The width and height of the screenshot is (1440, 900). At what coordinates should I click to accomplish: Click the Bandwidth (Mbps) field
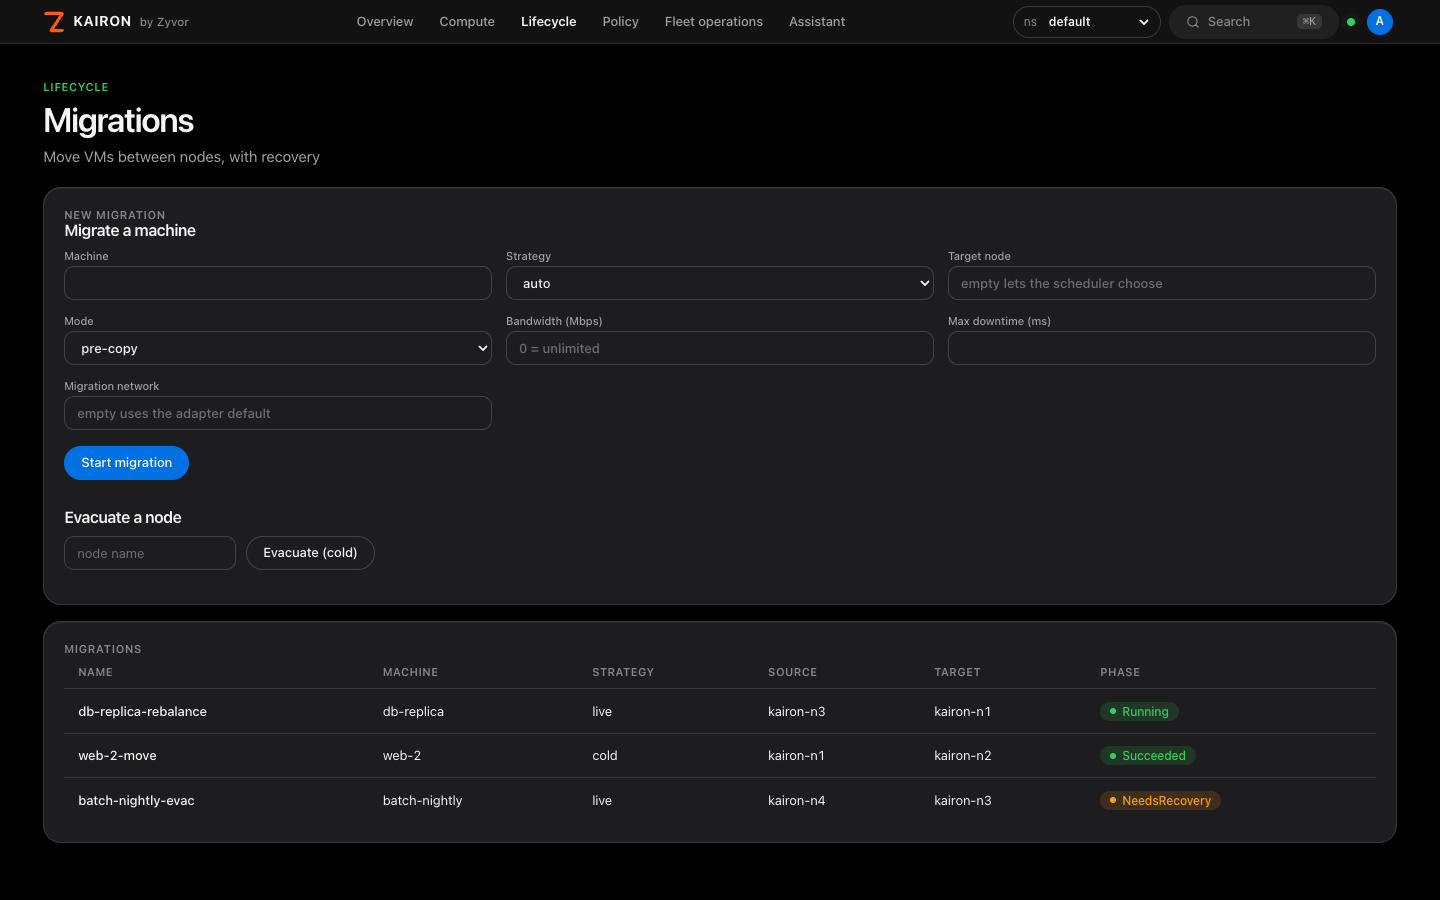point(720,348)
